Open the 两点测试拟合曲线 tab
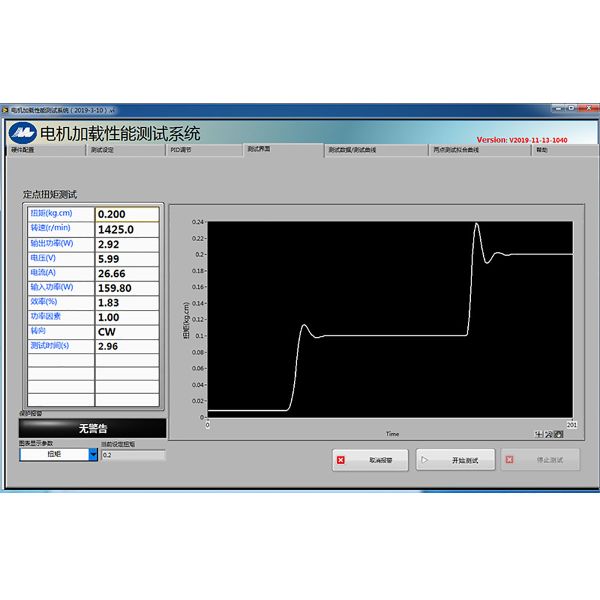Screen dimensions: 600x600 pos(479,150)
